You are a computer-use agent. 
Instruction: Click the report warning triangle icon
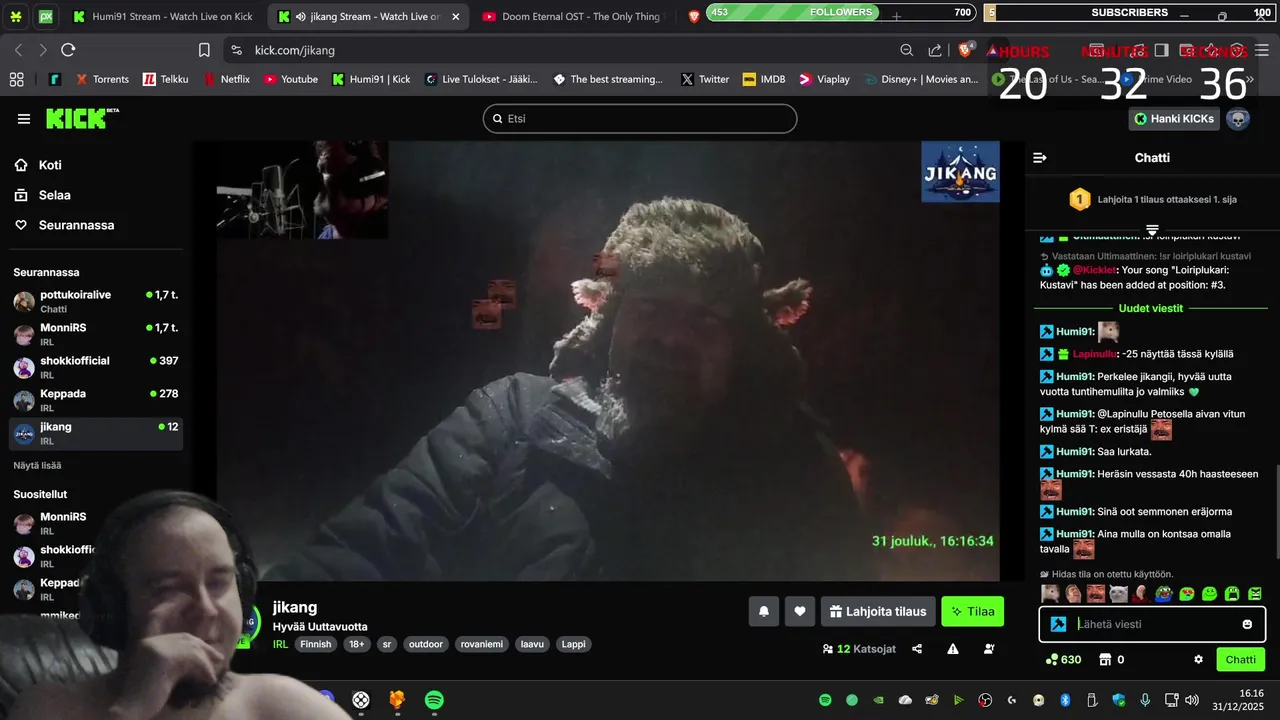click(x=953, y=649)
